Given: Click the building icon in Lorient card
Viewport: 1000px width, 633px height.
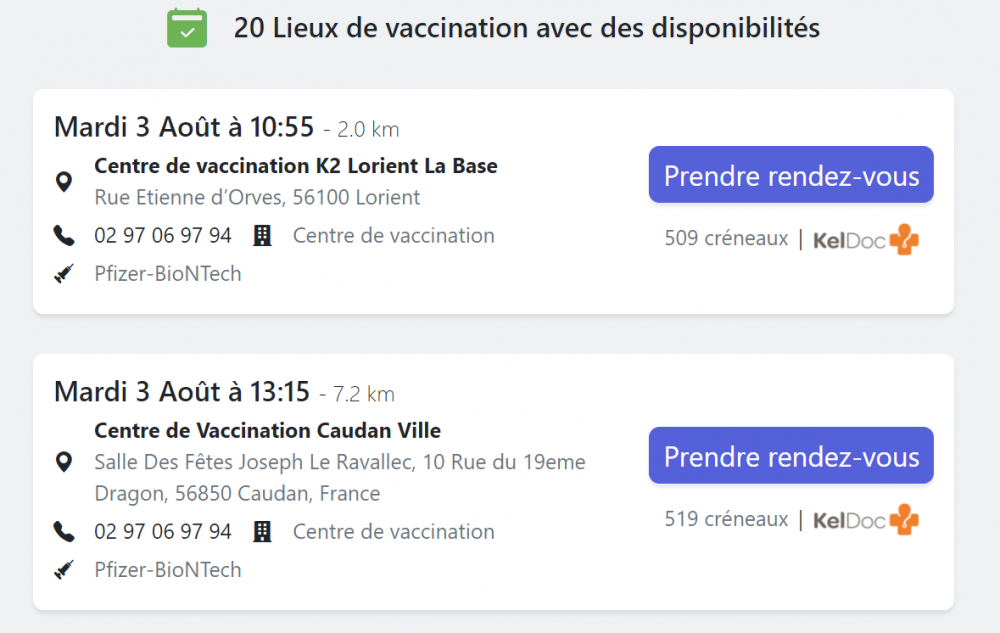Looking at the screenshot, I should [262, 236].
